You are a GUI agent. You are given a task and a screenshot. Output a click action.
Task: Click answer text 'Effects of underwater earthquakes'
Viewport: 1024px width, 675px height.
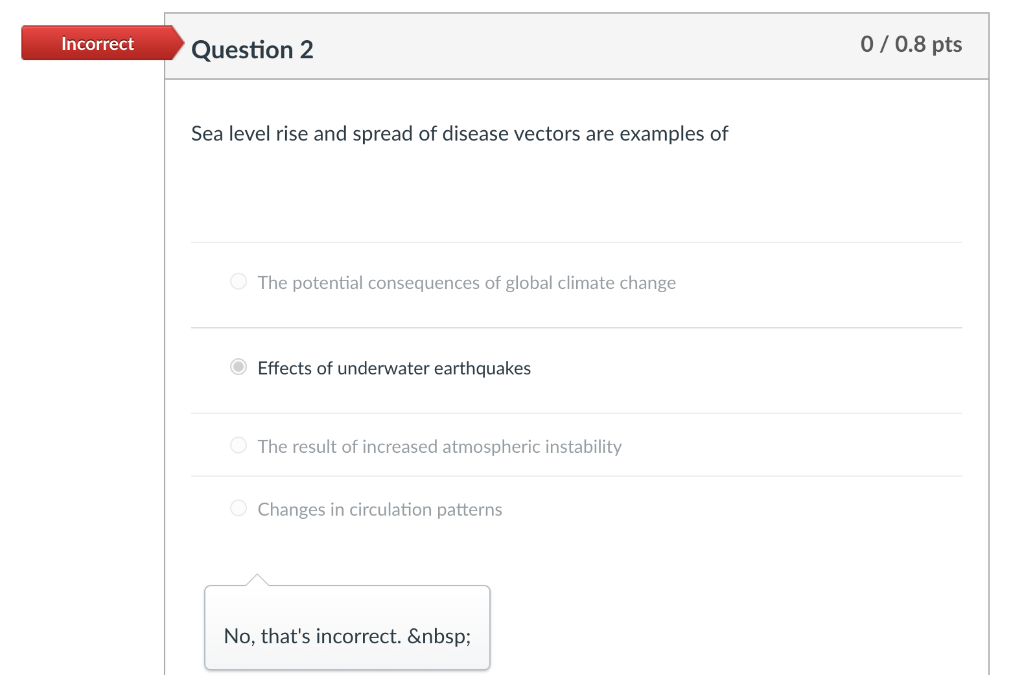(394, 368)
